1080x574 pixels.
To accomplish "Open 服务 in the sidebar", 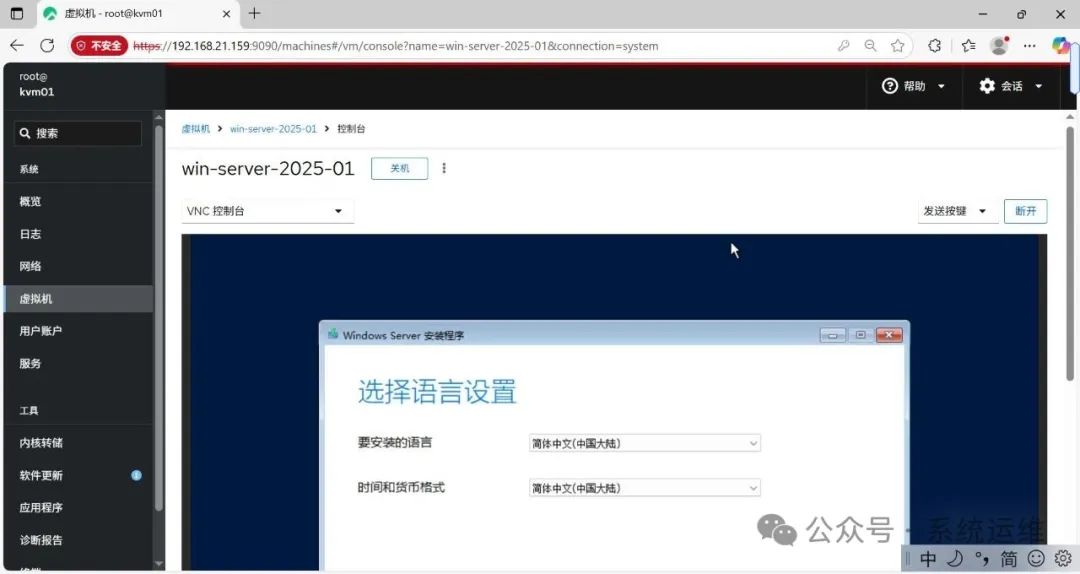I will (x=78, y=364).
